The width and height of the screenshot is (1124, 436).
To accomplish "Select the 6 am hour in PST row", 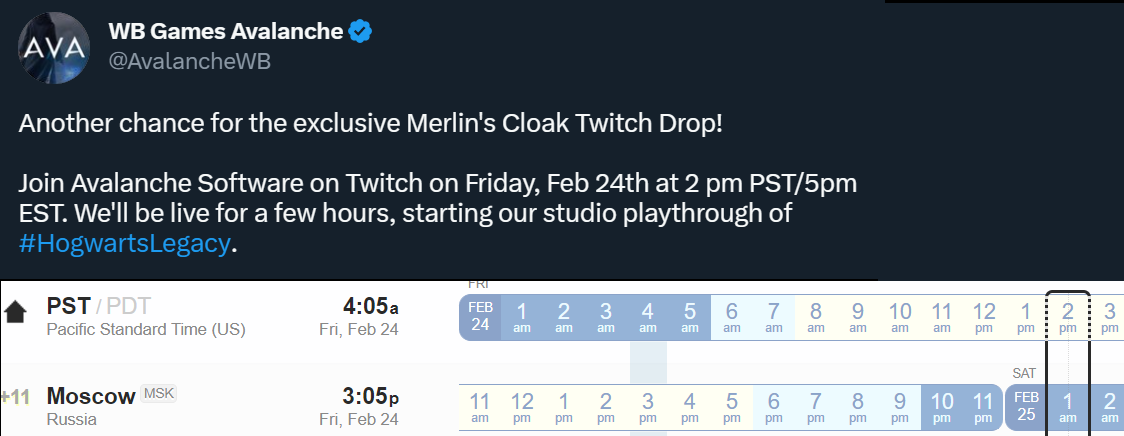I will click(732, 317).
